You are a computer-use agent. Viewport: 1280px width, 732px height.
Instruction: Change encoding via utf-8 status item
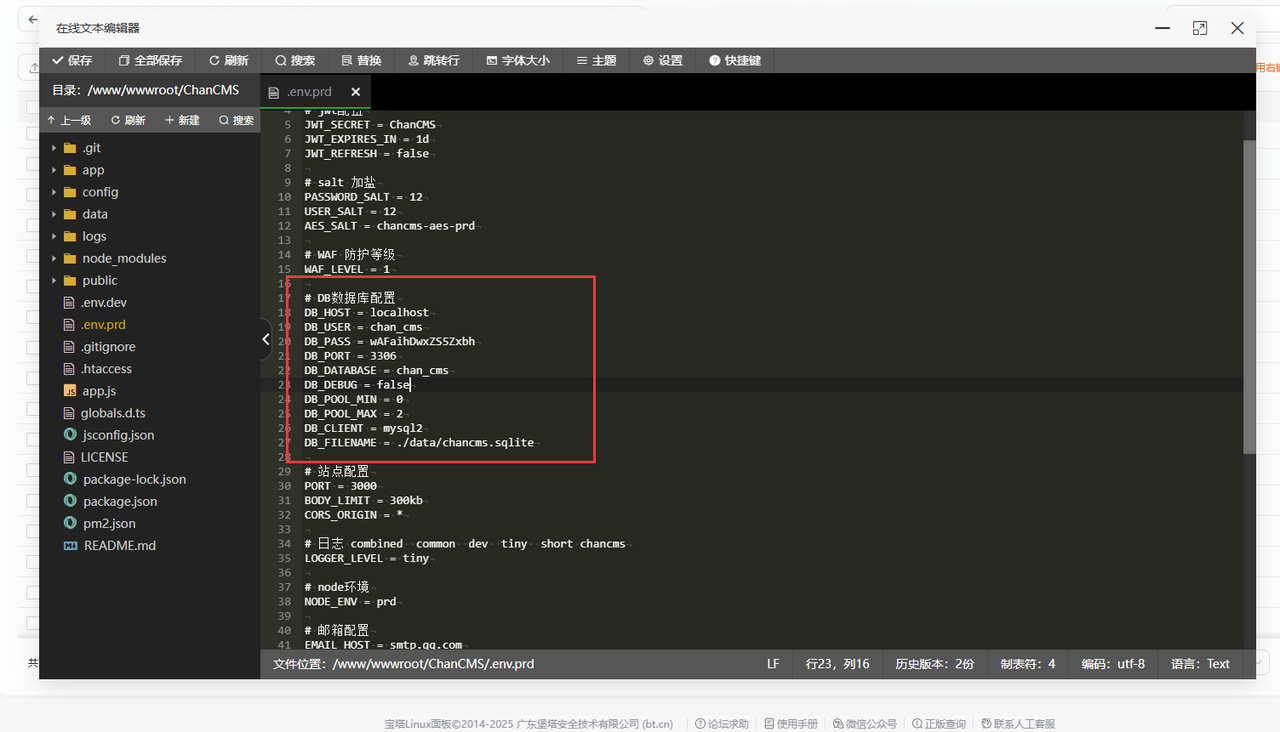pyautogui.click(x=1112, y=664)
